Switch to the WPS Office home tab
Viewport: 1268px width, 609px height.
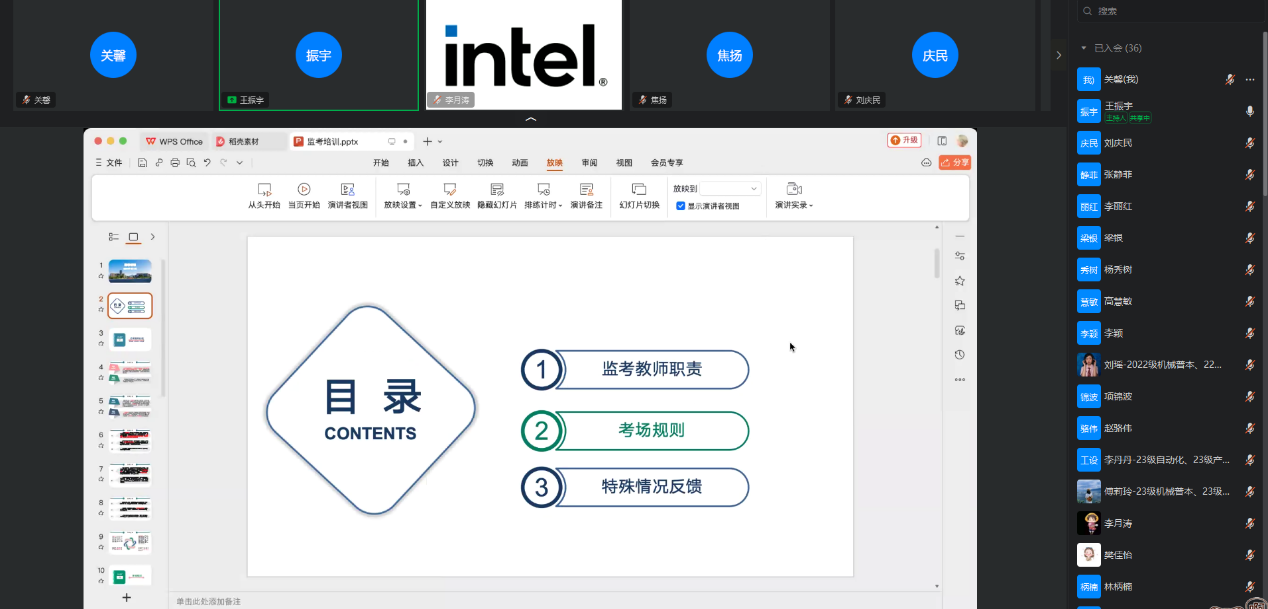[174, 142]
